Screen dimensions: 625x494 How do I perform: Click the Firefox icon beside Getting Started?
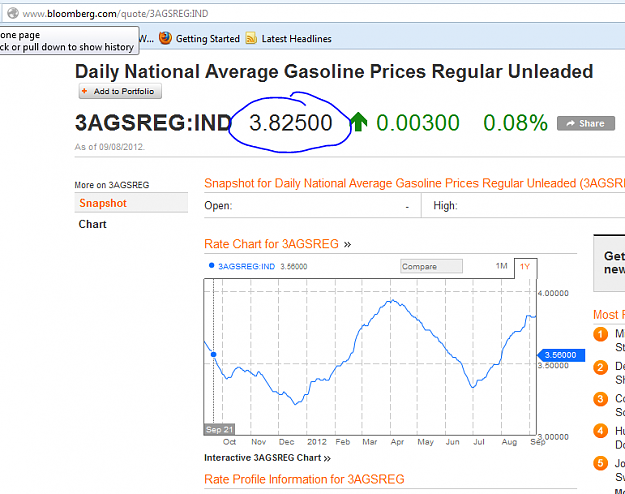[x=165, y=38]
